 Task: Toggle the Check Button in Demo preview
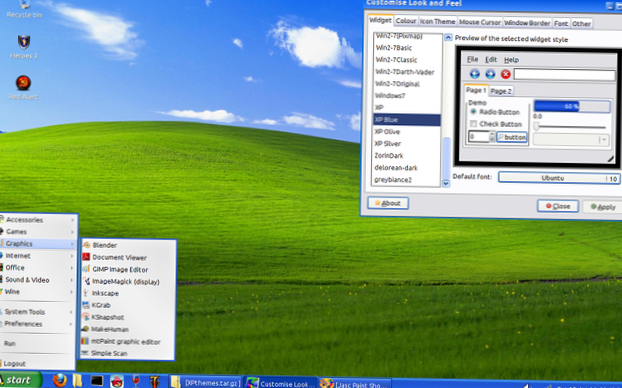(495, 124)
